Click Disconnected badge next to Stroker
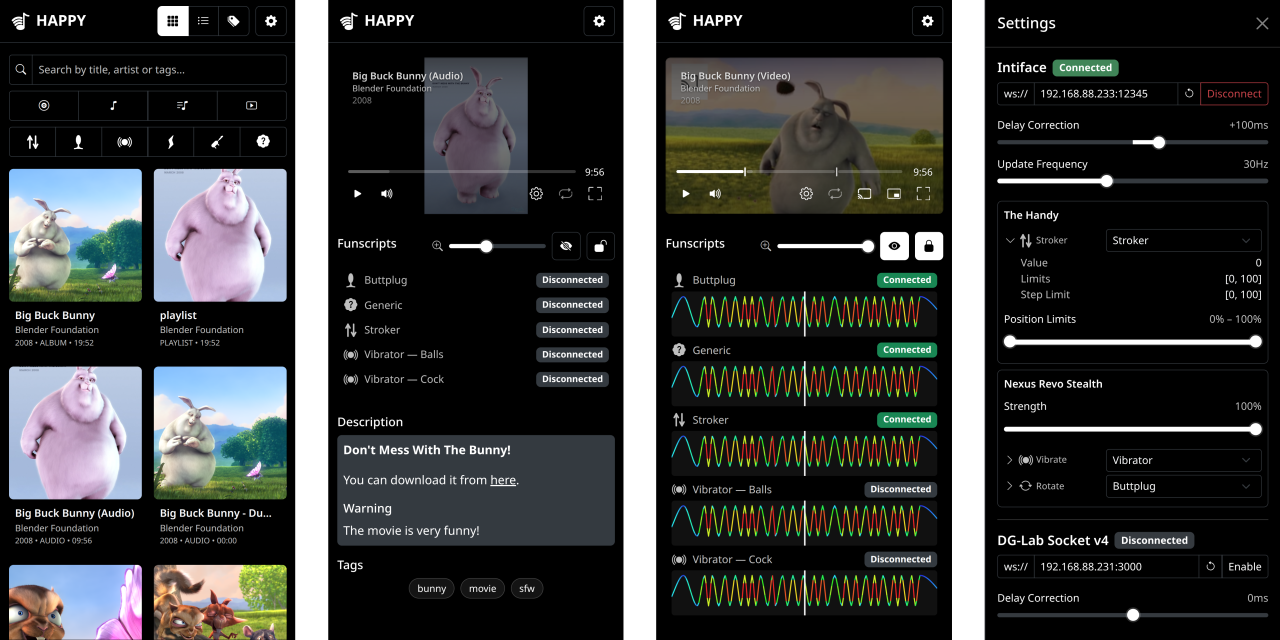This screenshot has width=1280, height=640. point(572,330)
